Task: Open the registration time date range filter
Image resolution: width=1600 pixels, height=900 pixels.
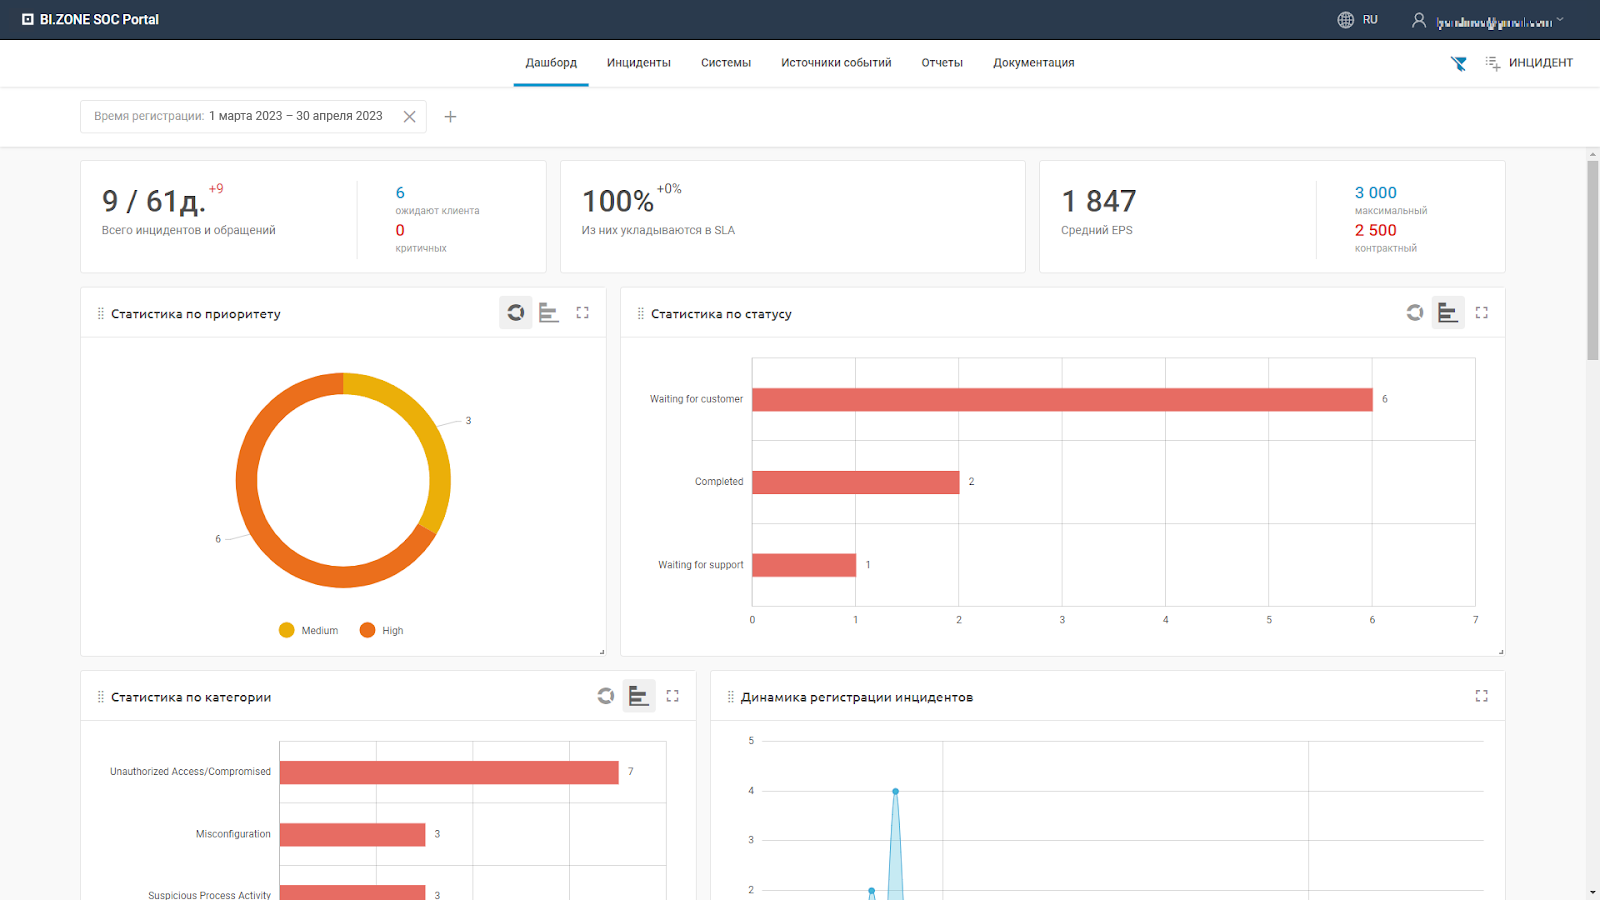Action: point(239,116)
